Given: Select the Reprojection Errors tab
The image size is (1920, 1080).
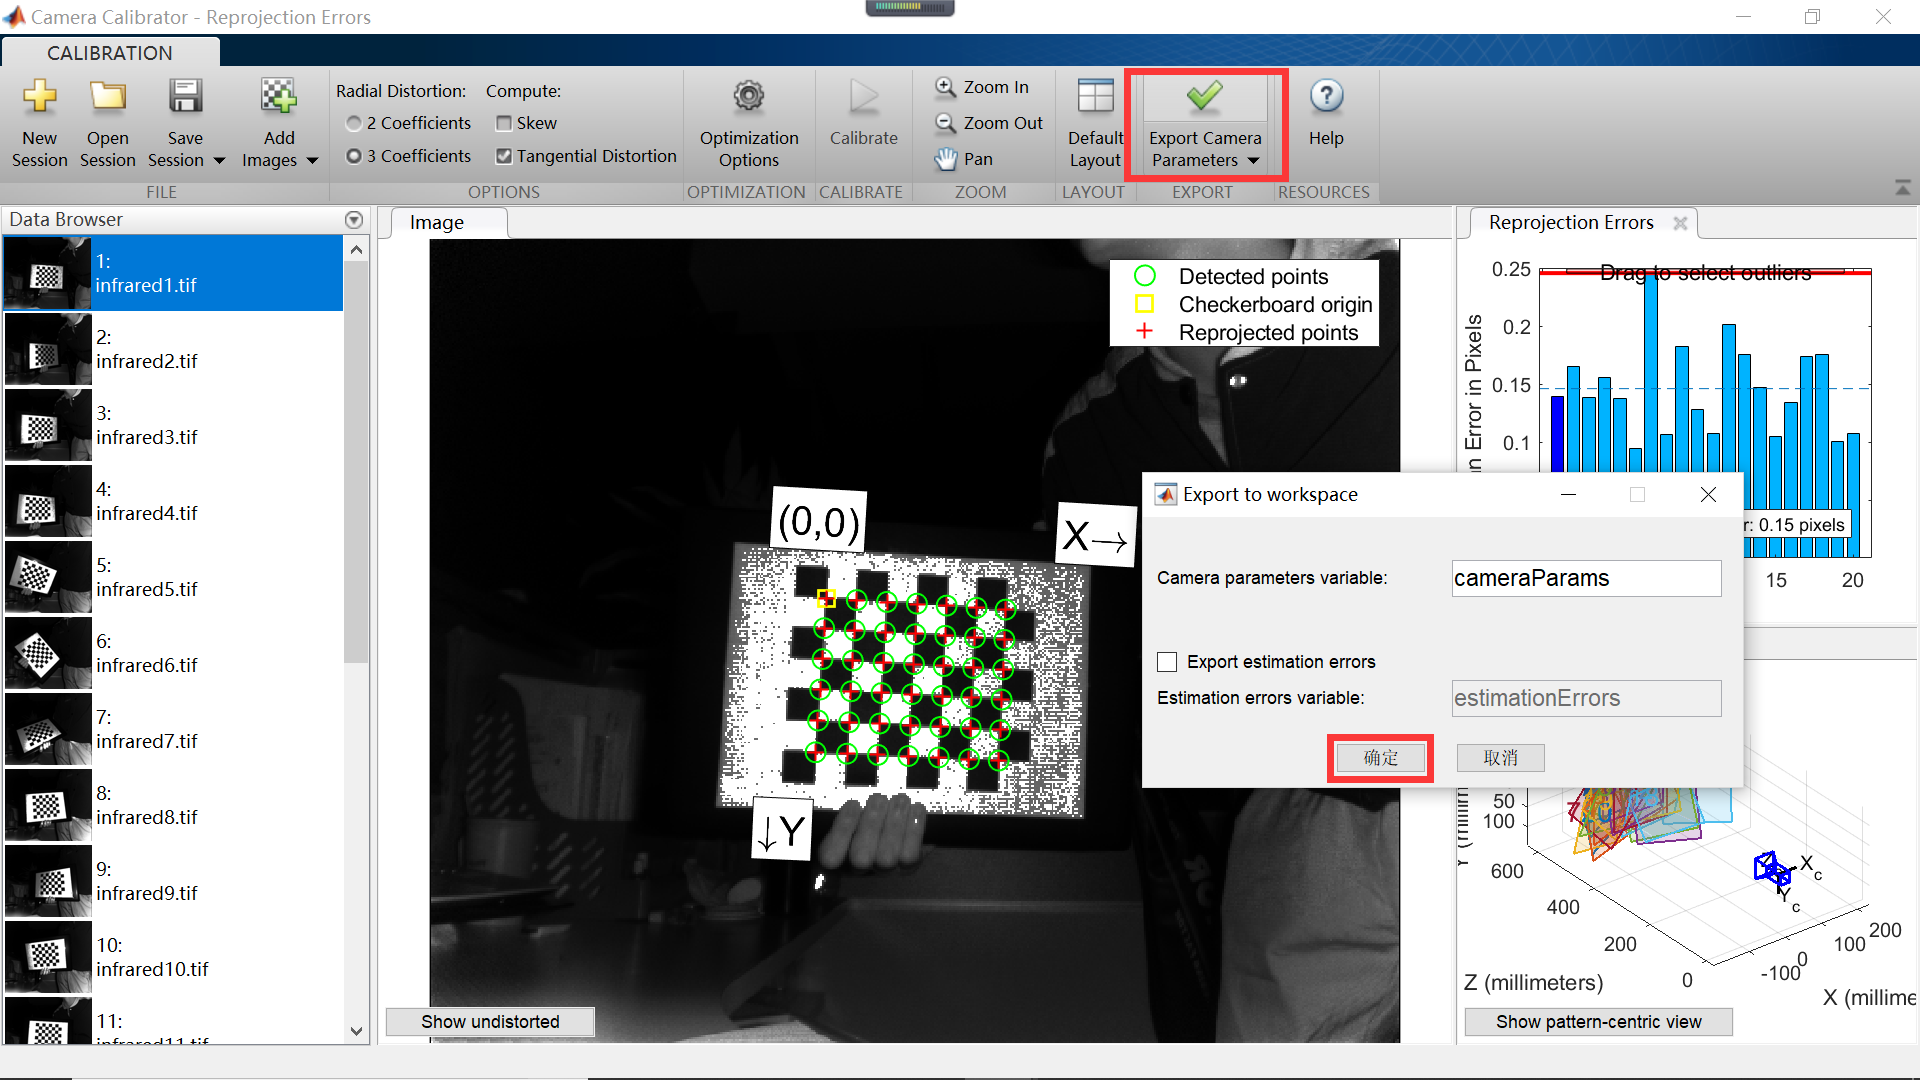Looking at the screenshot, I should click(x=1570, y=223).
